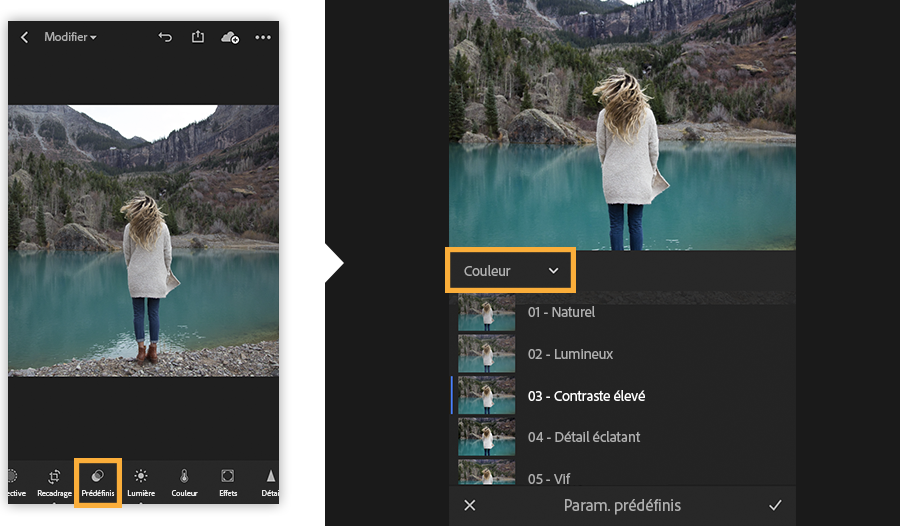Tap the enlarged preview photo in presets panel
Image resolution: width=900 pixels, height=526 pixels.
click(622, 125)
